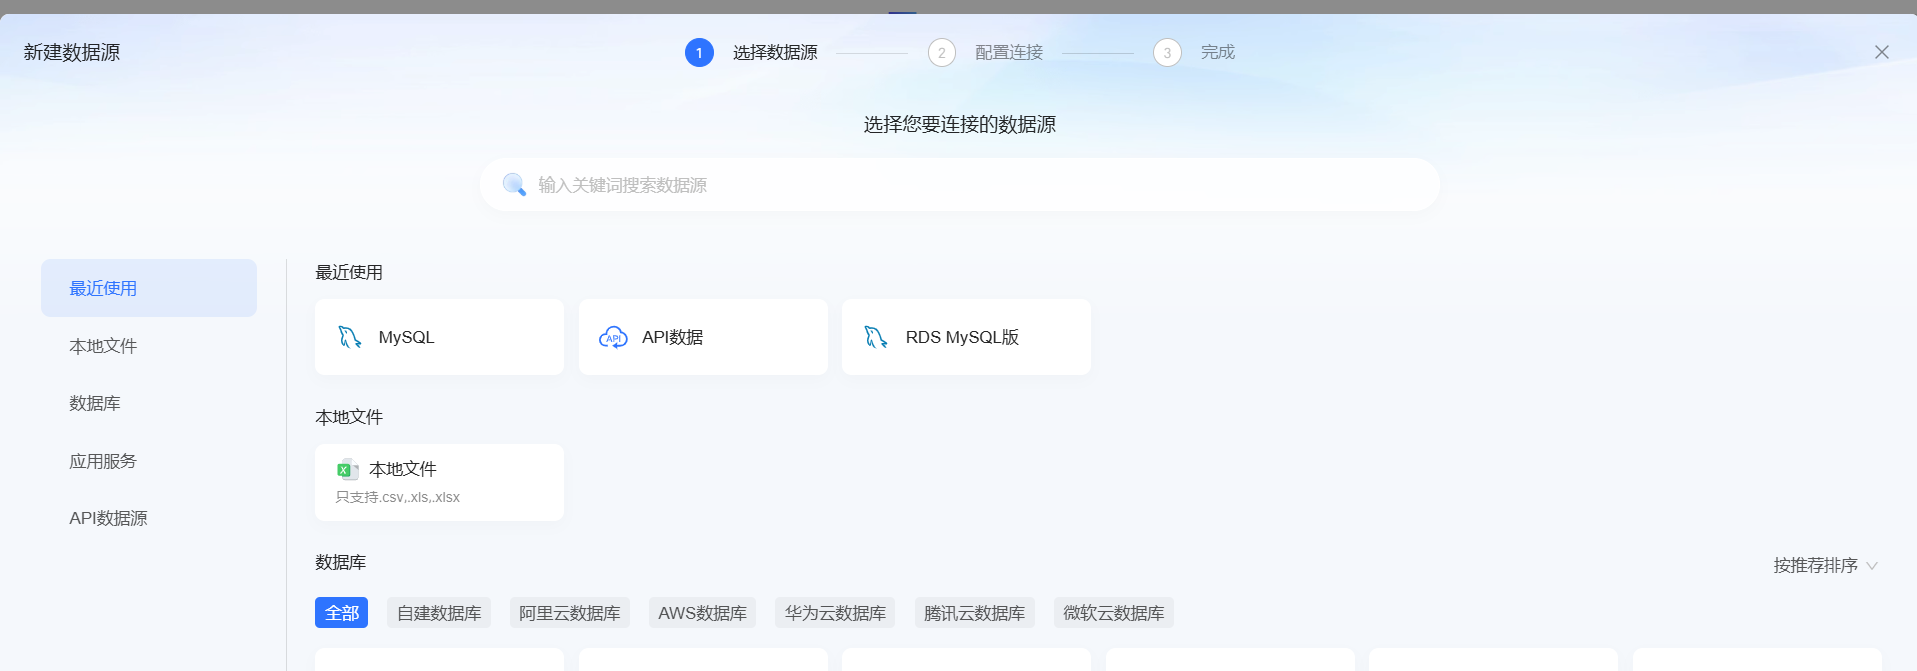1917x671 pixels.
Task: Choose the RDS MySQL版 data source card
Action: click(x=966, y=337)
